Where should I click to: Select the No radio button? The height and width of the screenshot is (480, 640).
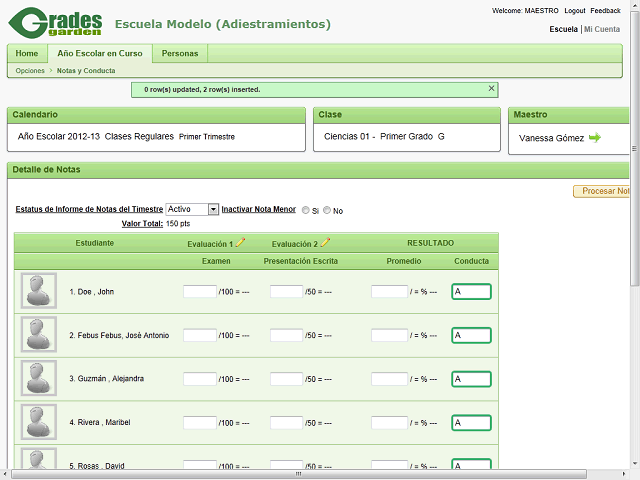click(x=327, y=210)
